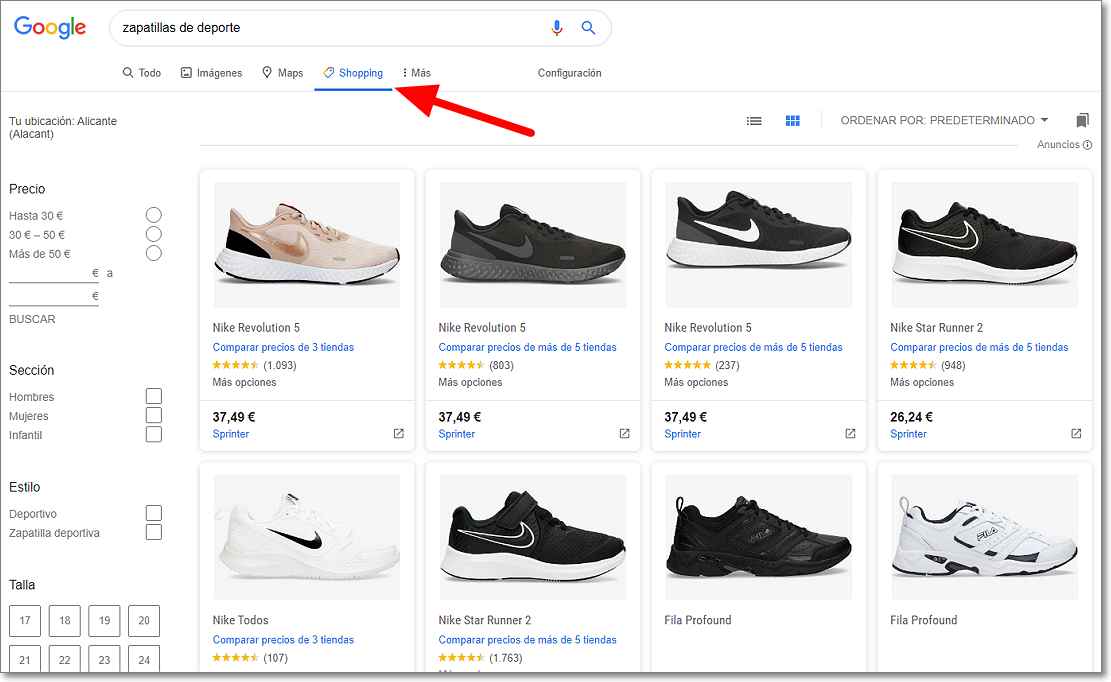1111x682 pixels.
Task: Click product title Nike Star Runner 2 with 1.763 reviews
Action: [x=485, y=620]
